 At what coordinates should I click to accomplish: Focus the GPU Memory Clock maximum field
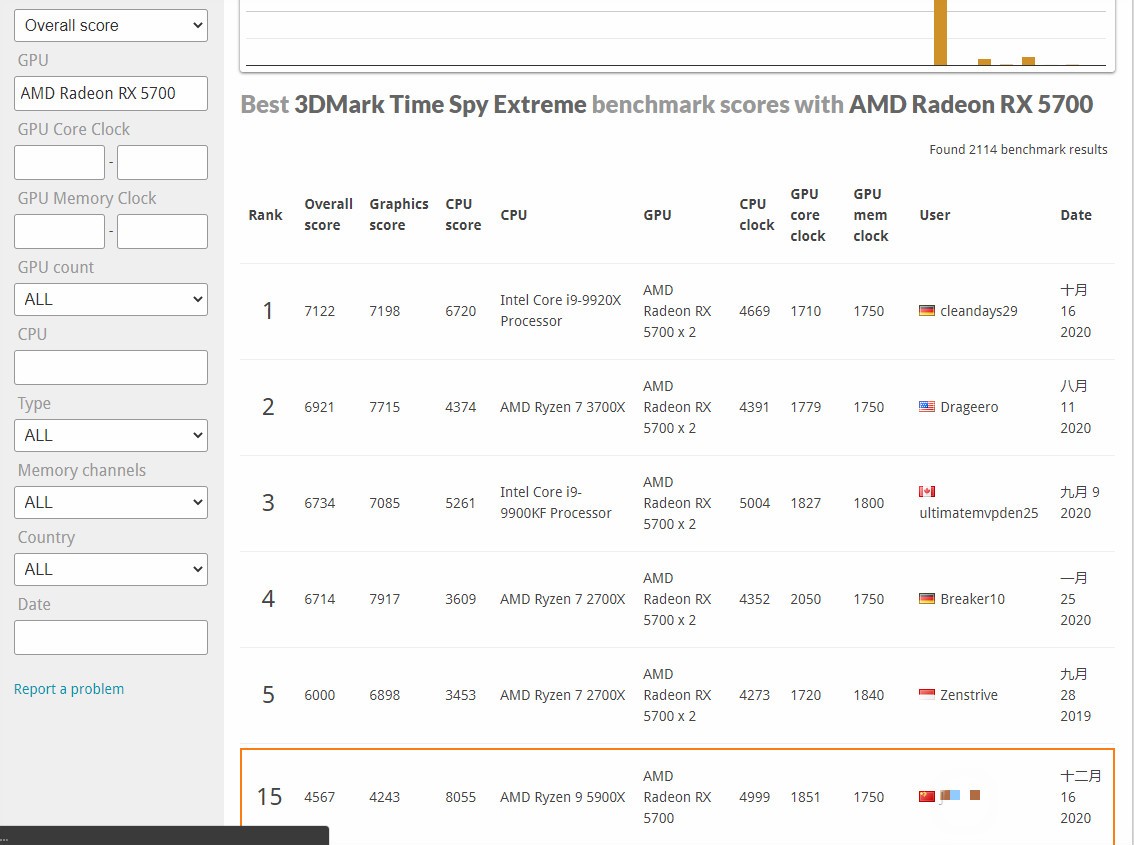coord(162,232)
